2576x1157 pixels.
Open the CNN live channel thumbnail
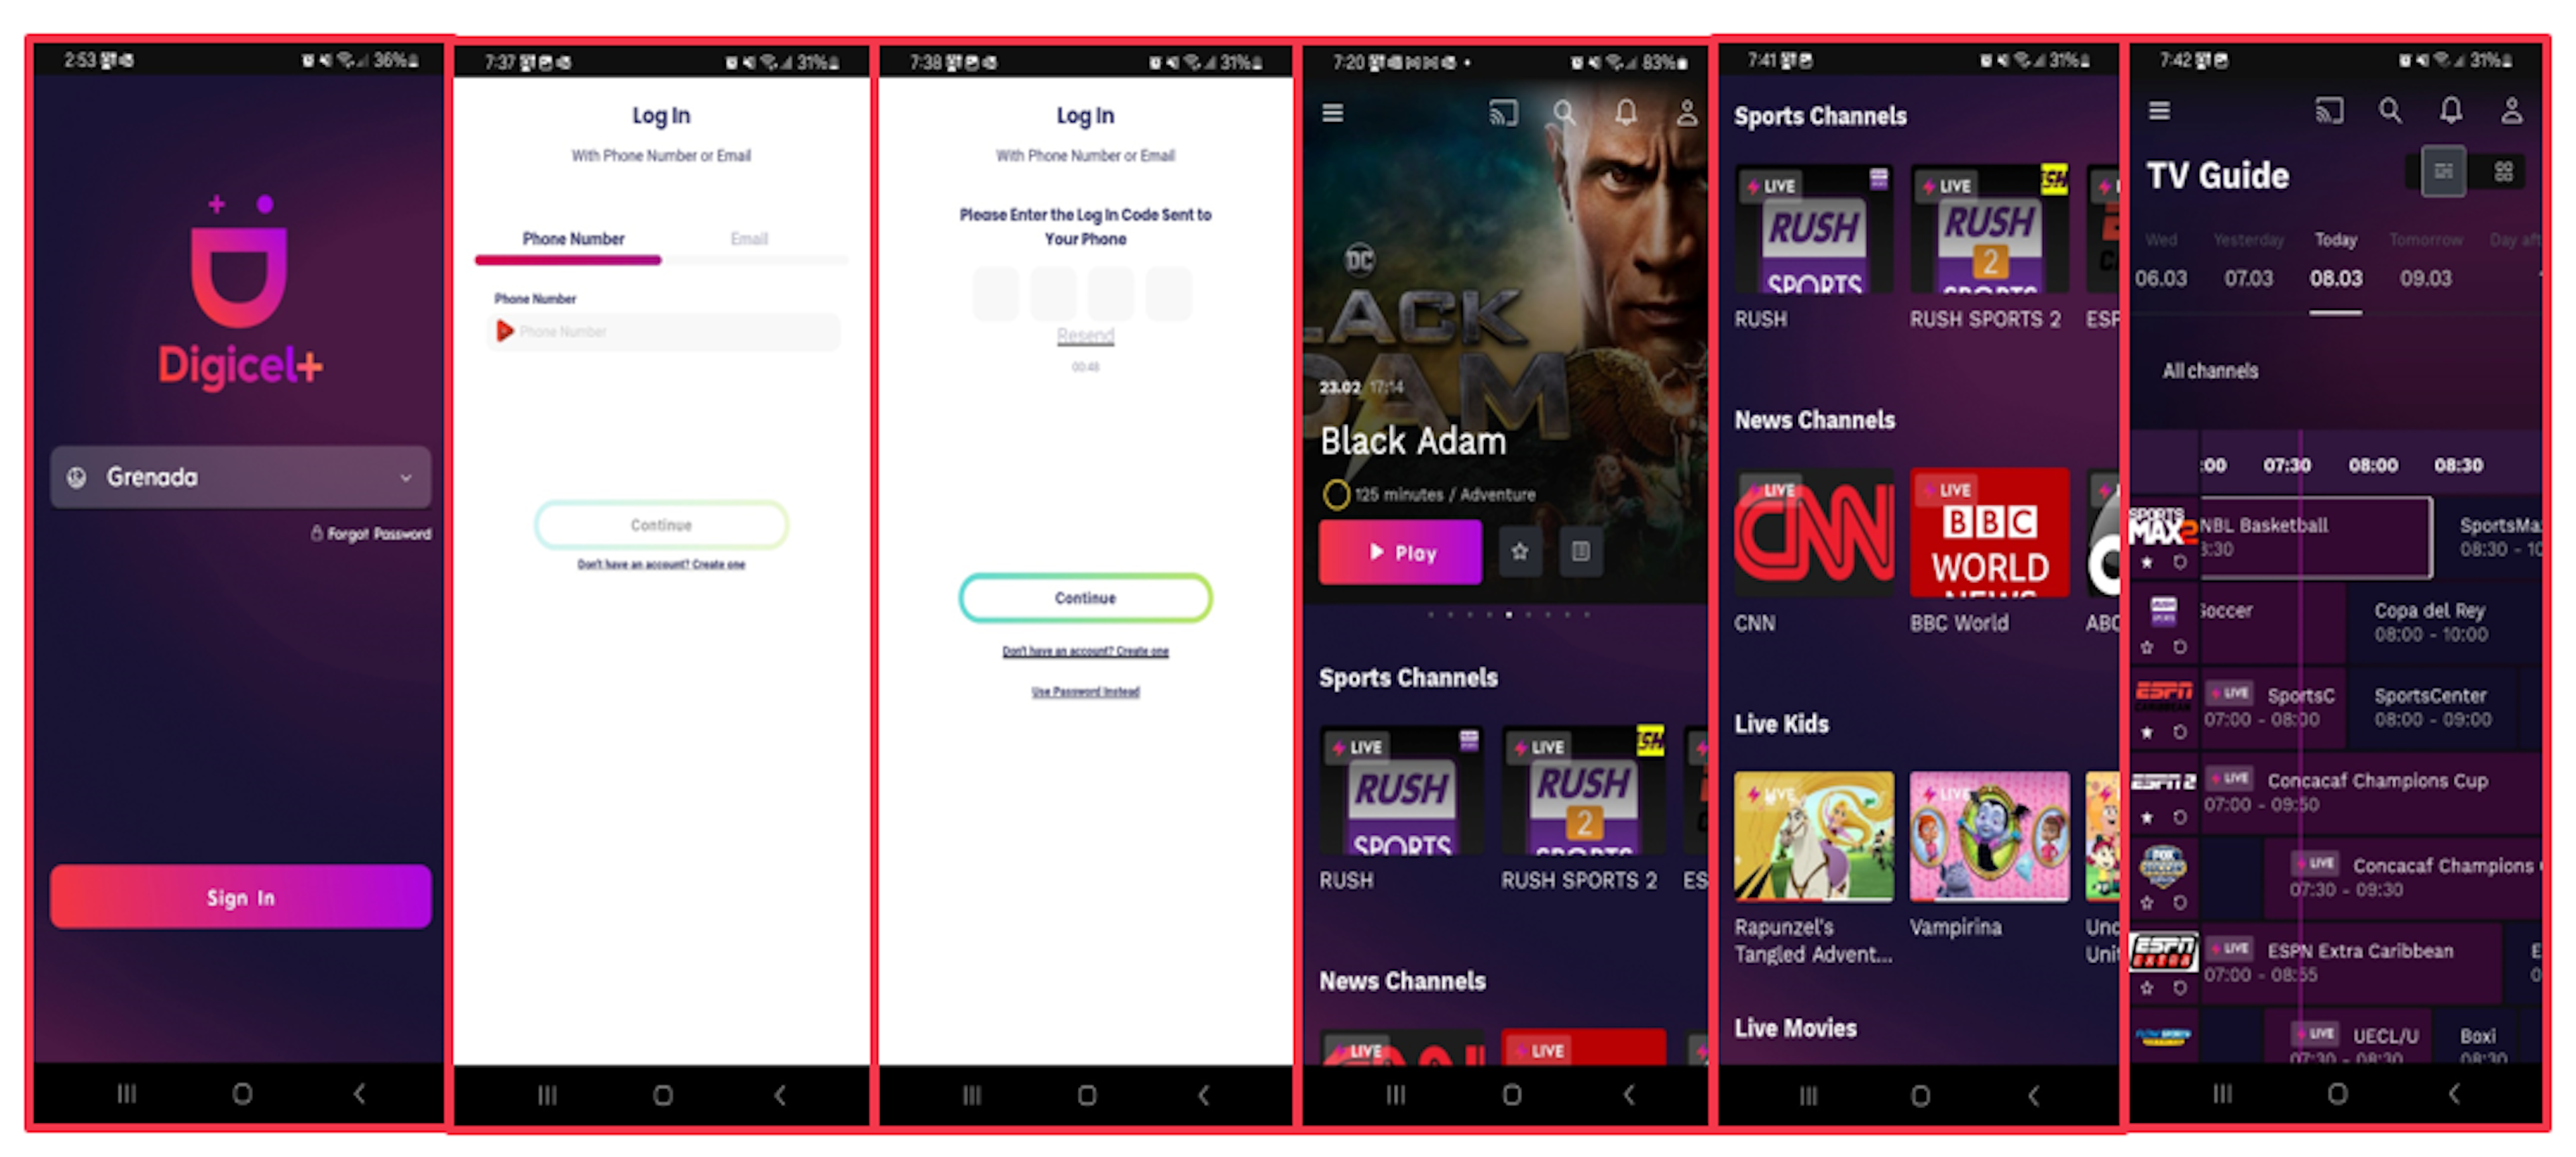click(1813, 533)
